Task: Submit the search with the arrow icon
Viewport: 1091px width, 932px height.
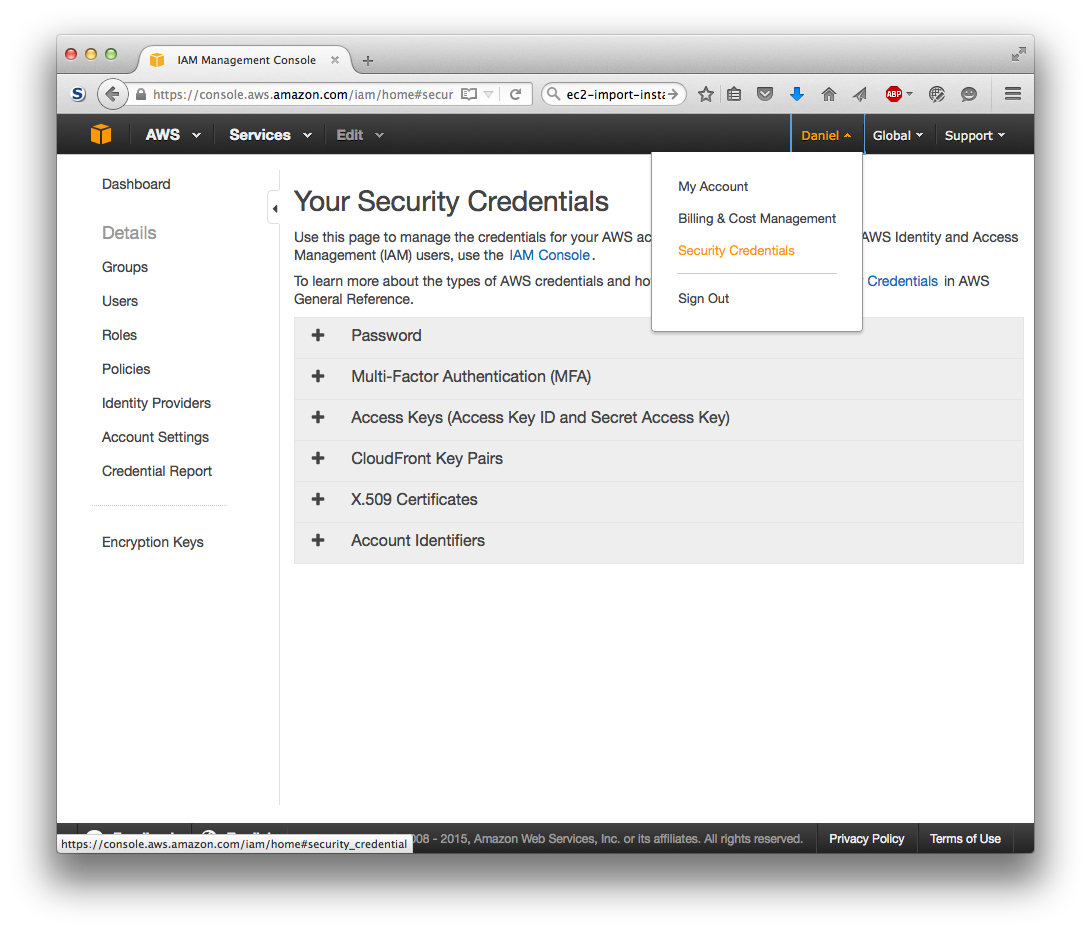Action: click(673, 94)
